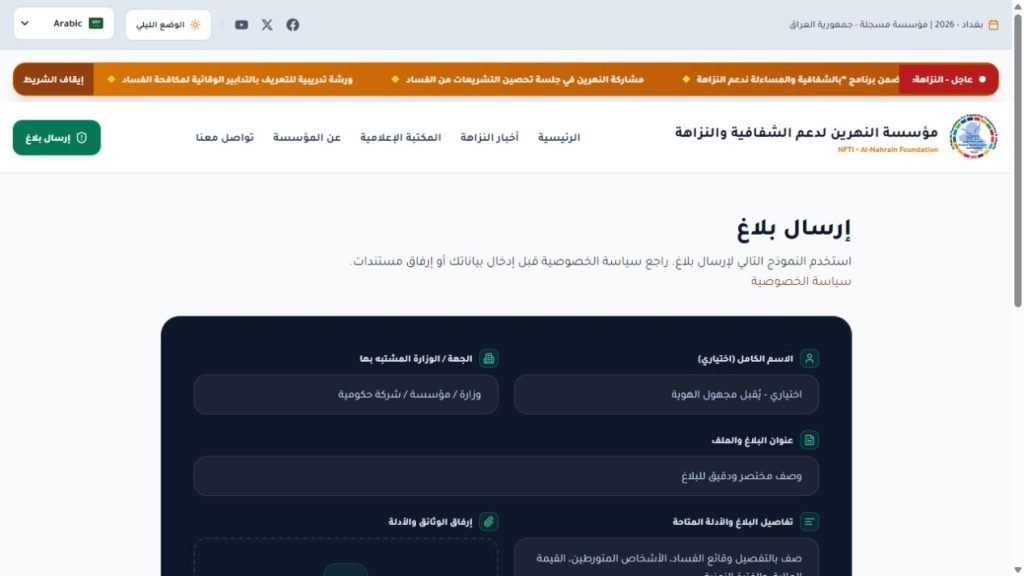The height and width of the screenshot is (576, 1024).
Task: Click ticker item ضمن برنامج بالشفافية والمساءلة
Action: (797, 80)
